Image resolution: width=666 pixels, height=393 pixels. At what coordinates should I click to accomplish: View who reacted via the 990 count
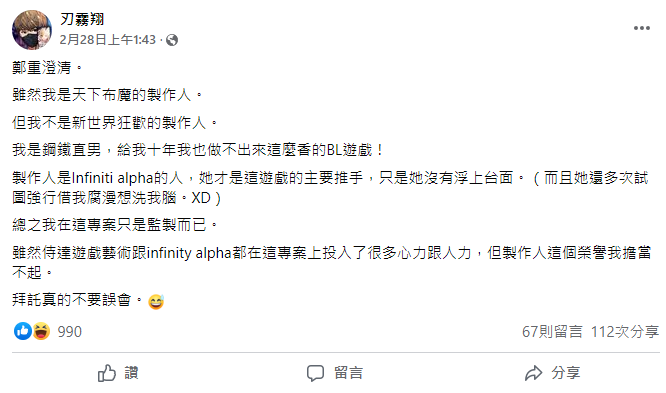click(x=70, y=331)
